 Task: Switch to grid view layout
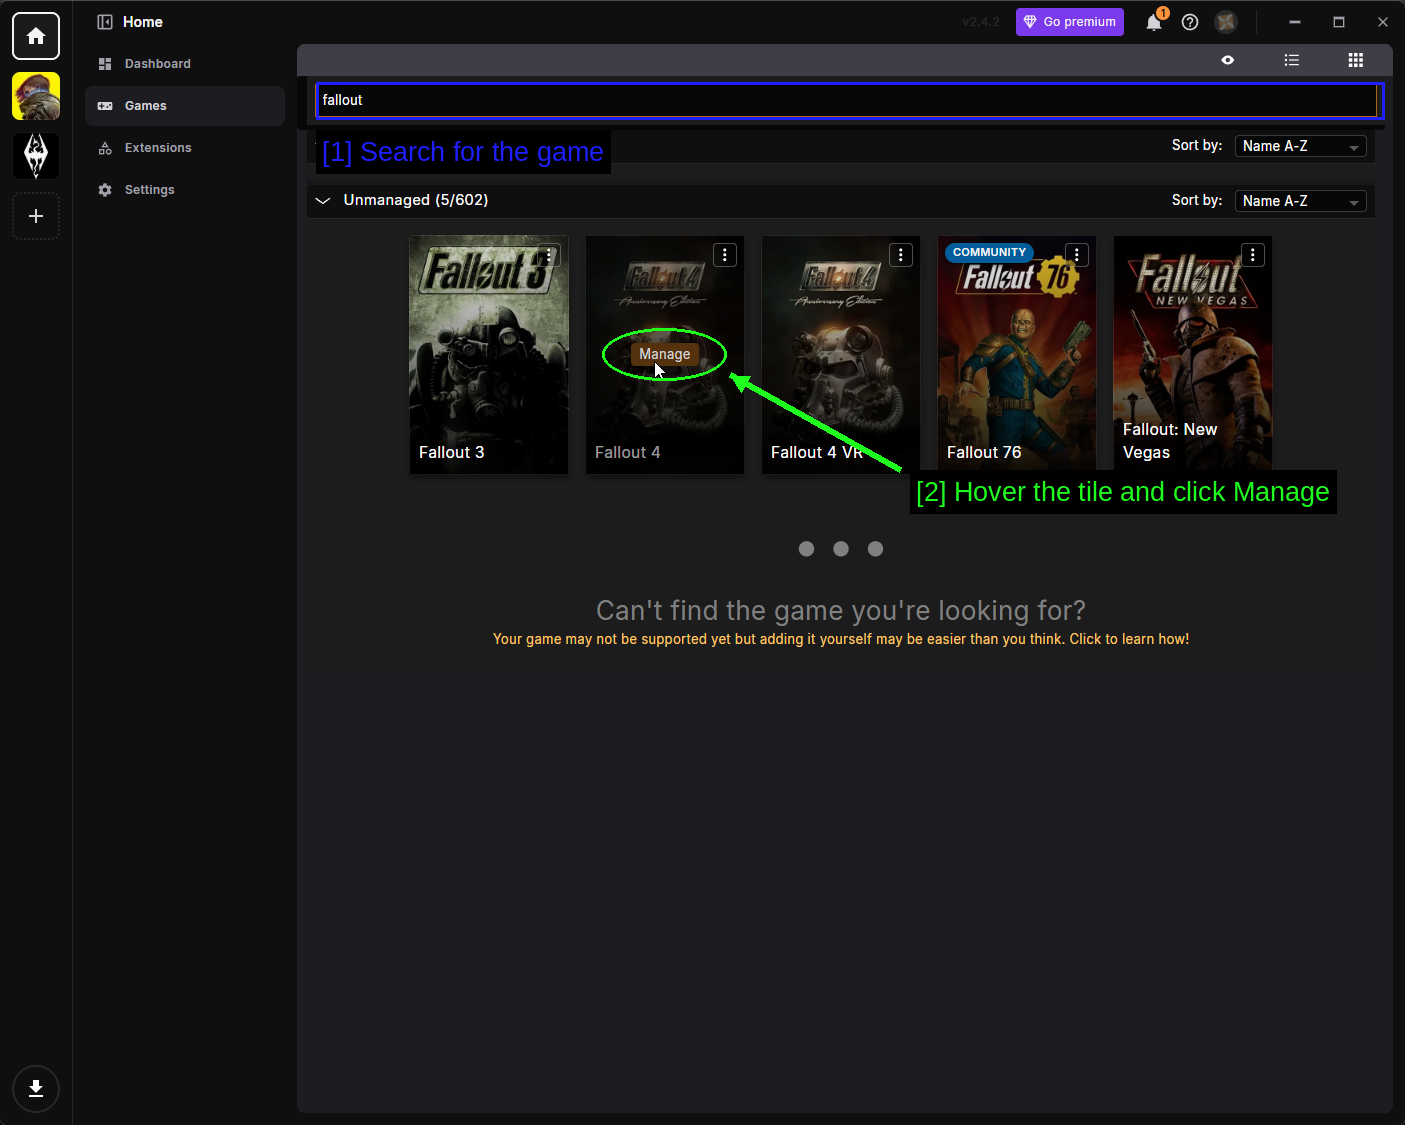tap(1356, 60)
